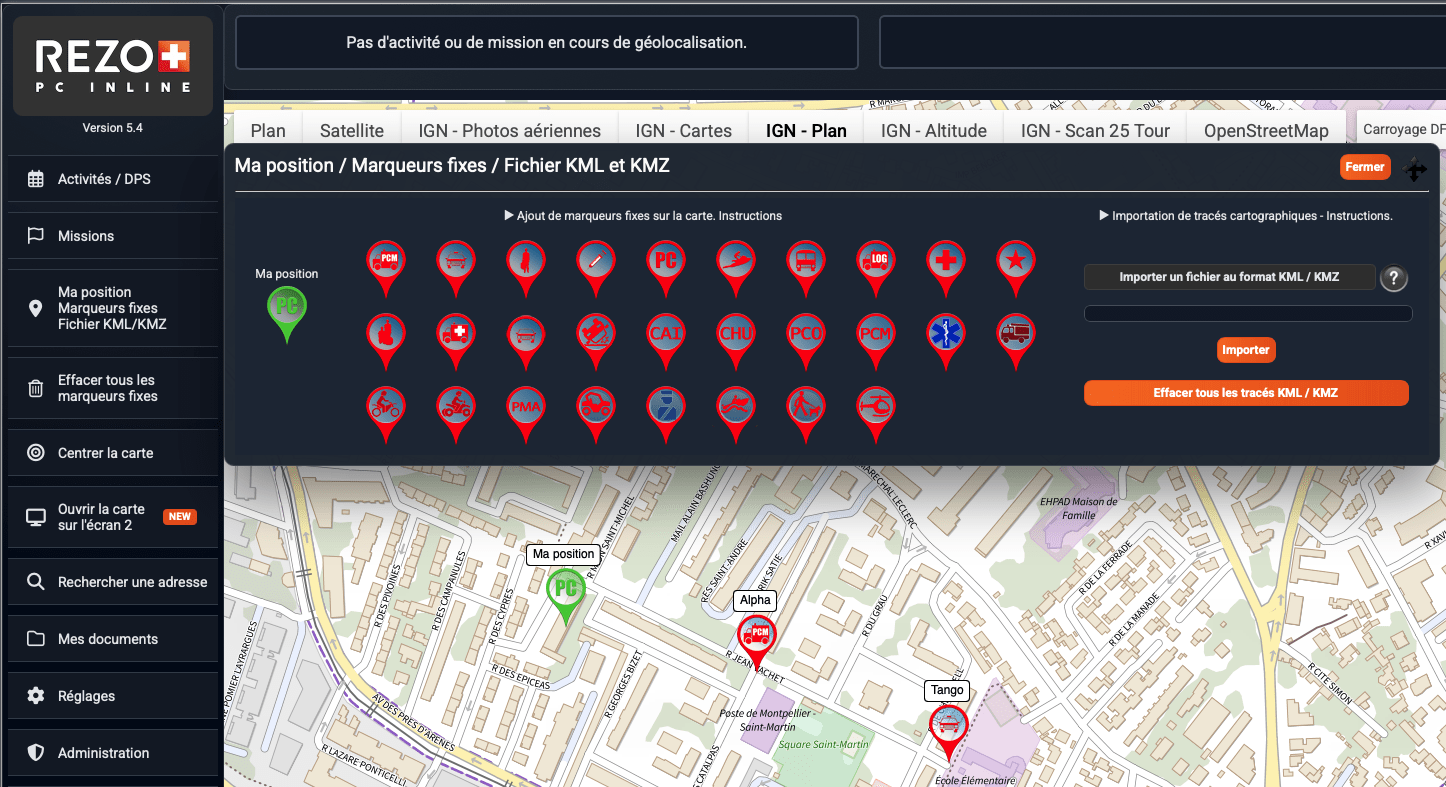Click the 'Ma position' label on map
Viewport: 1446px width, 787px height.
click(x=563, y=554)
